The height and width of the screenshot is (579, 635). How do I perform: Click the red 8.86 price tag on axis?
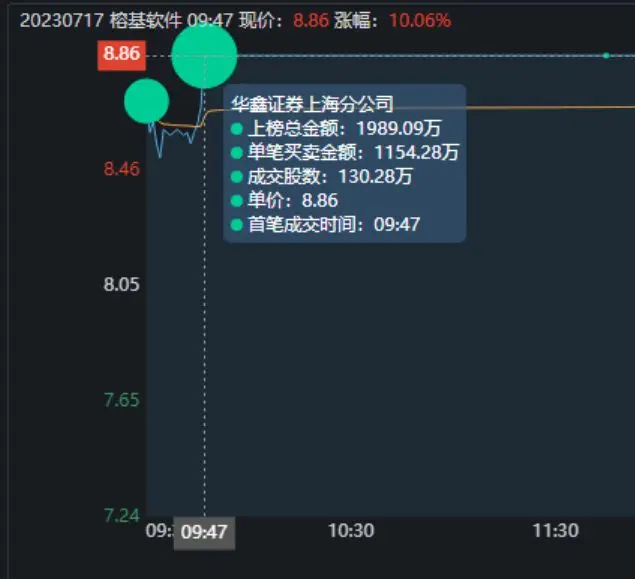tap(121, 54)
